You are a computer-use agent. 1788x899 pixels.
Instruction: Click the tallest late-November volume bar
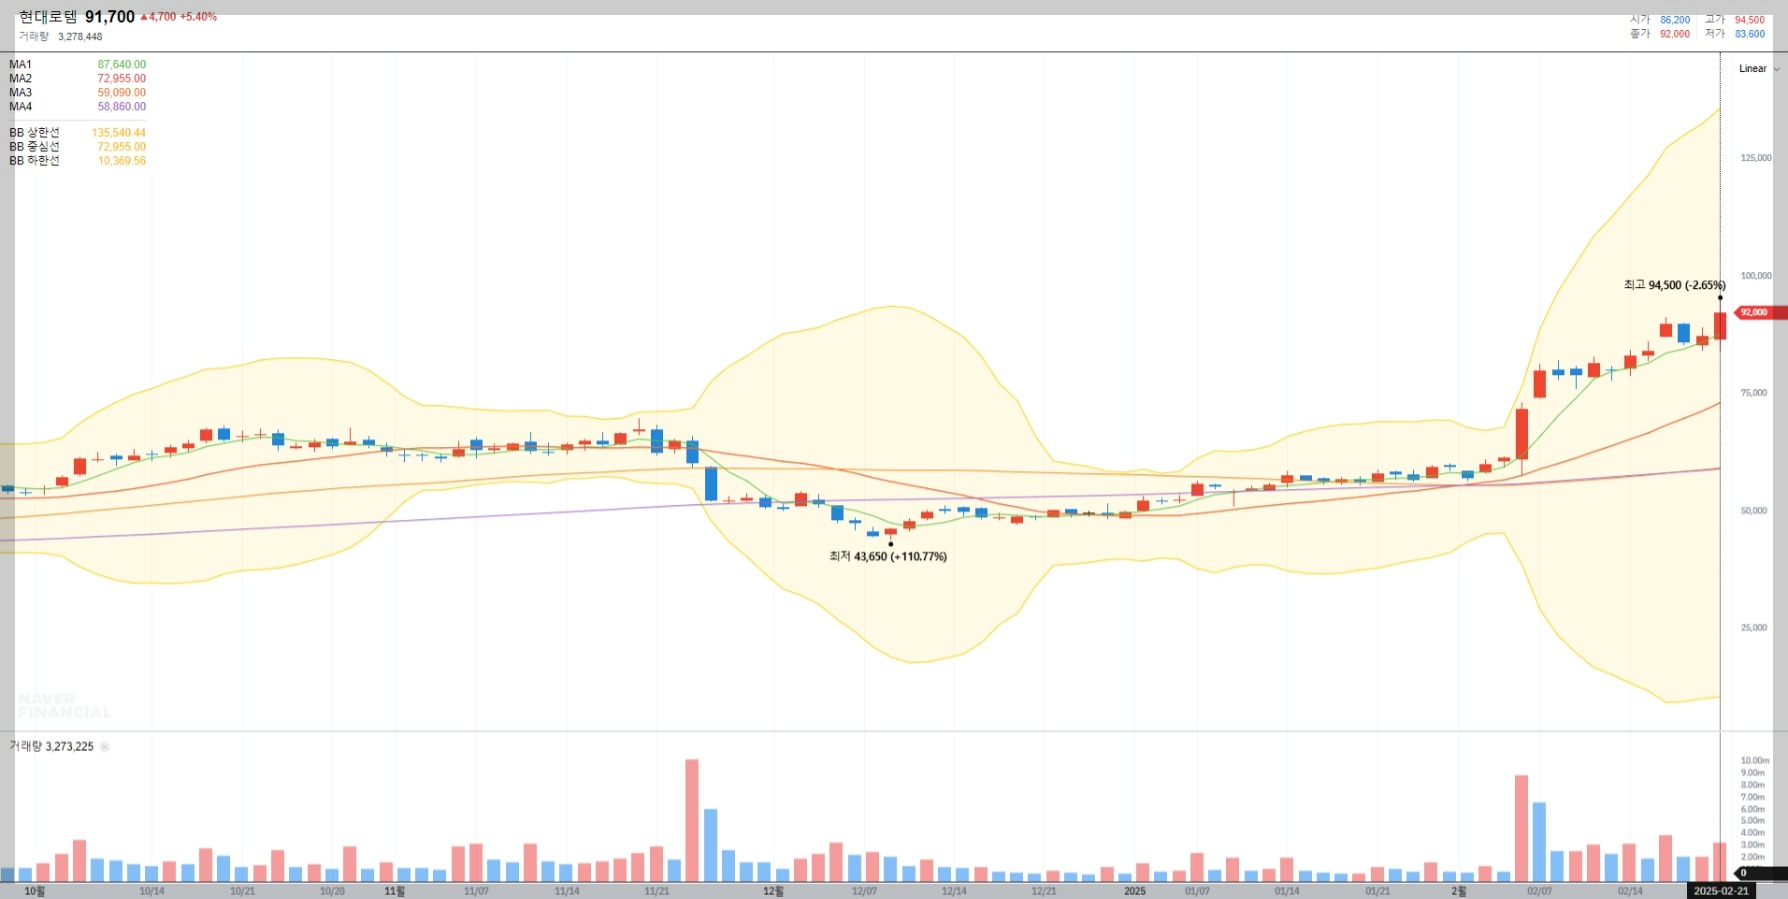(x=692, y=820)
